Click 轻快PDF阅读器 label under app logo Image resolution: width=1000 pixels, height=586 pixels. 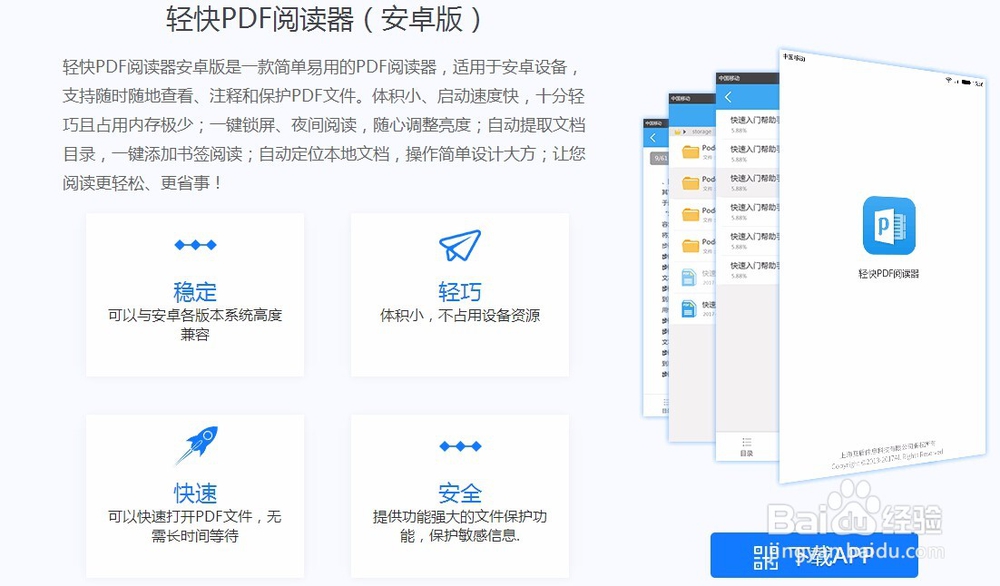(889, 274)
